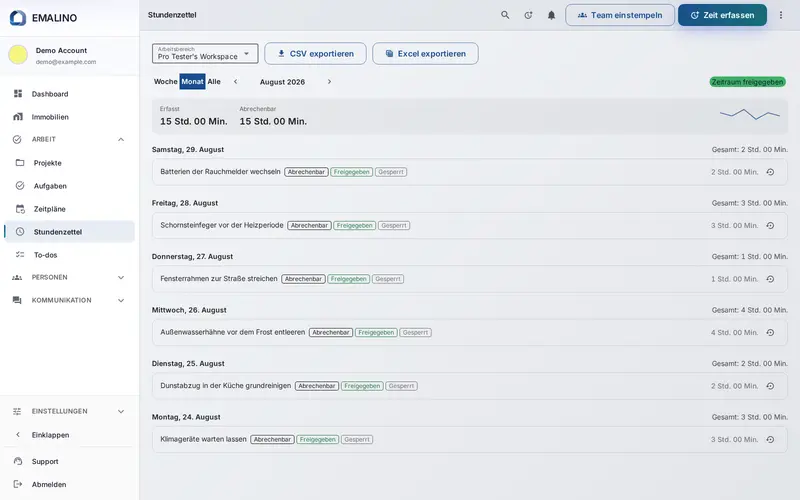Open Dashboard in sidebar
800x500 pixels.
pyautogui.click(x=69, y=94)
